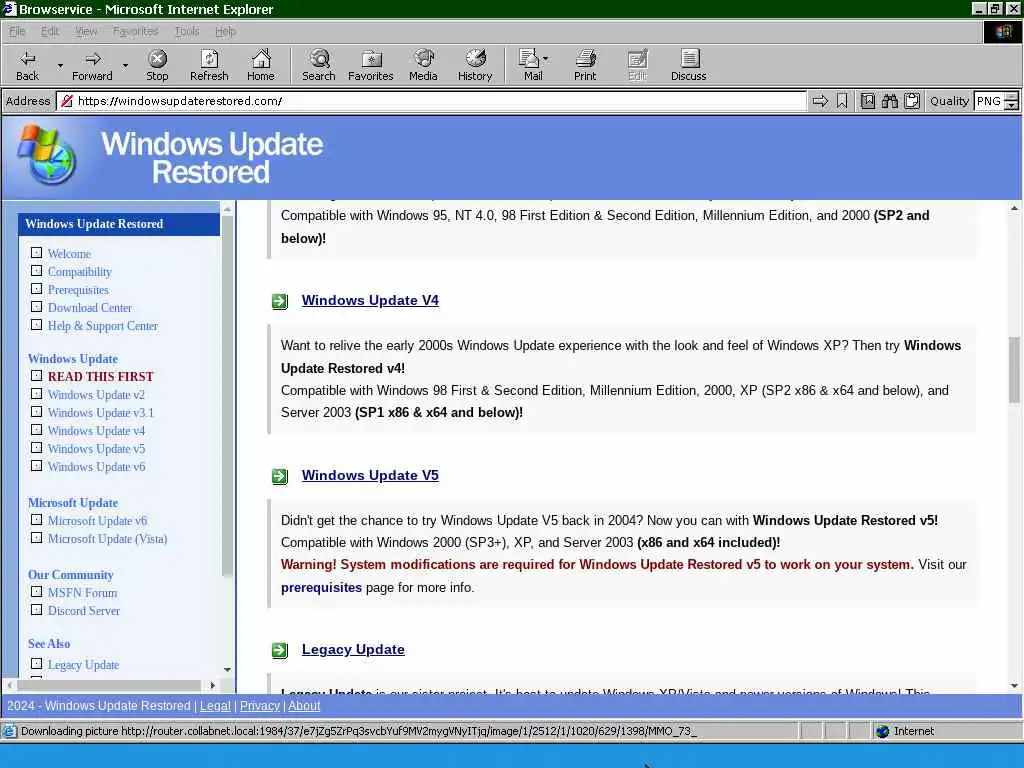Go to the Home page

pyautogui.click(x=261, y=65)
